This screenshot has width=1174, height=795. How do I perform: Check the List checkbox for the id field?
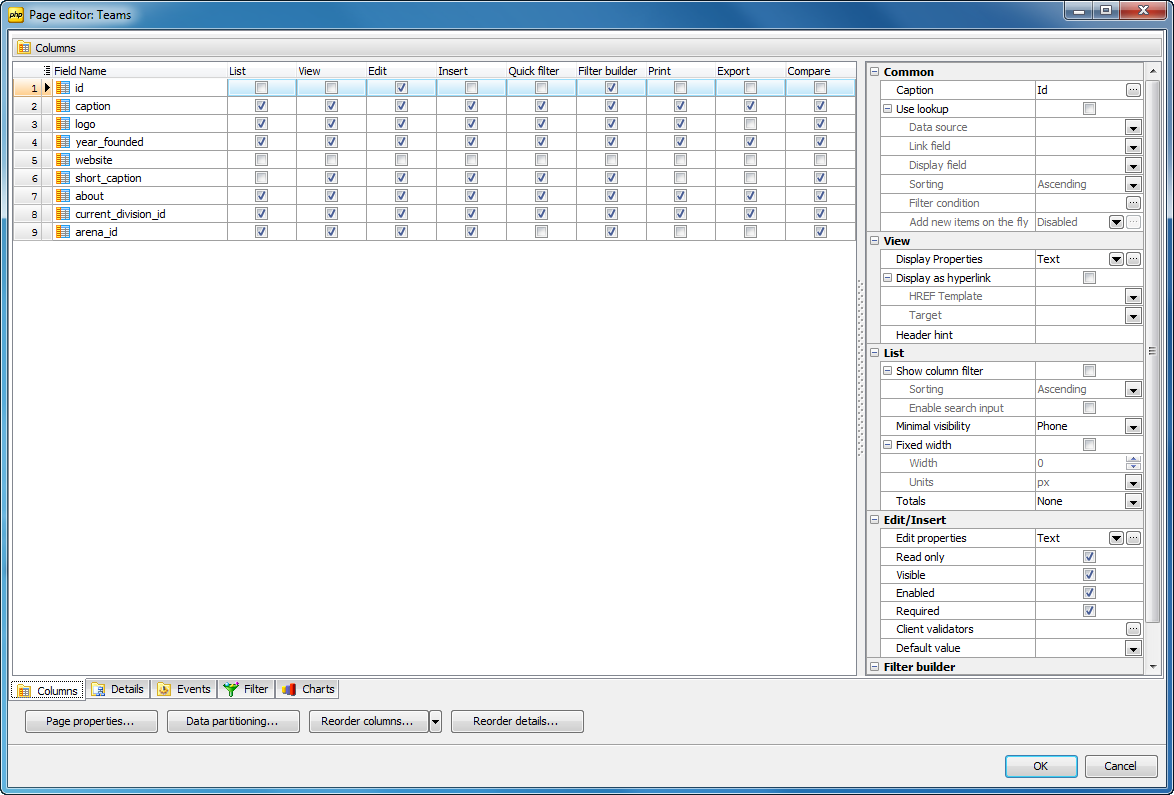pos(262,87)
